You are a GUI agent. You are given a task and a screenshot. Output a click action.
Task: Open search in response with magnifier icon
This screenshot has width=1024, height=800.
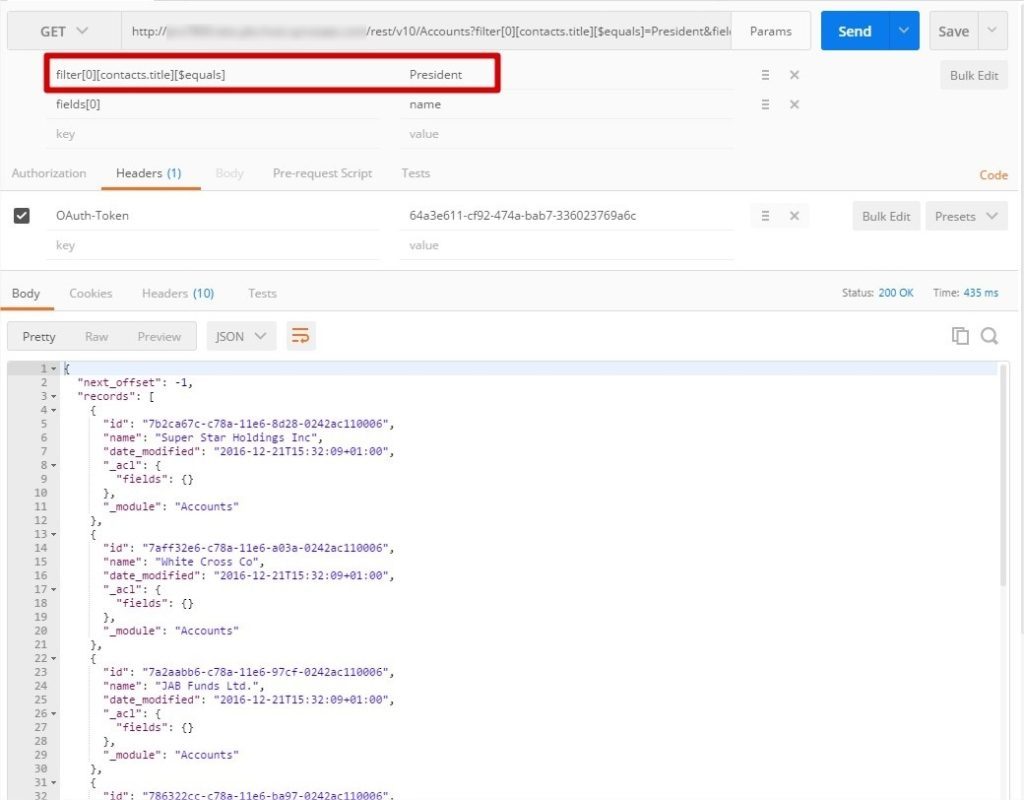989,336
